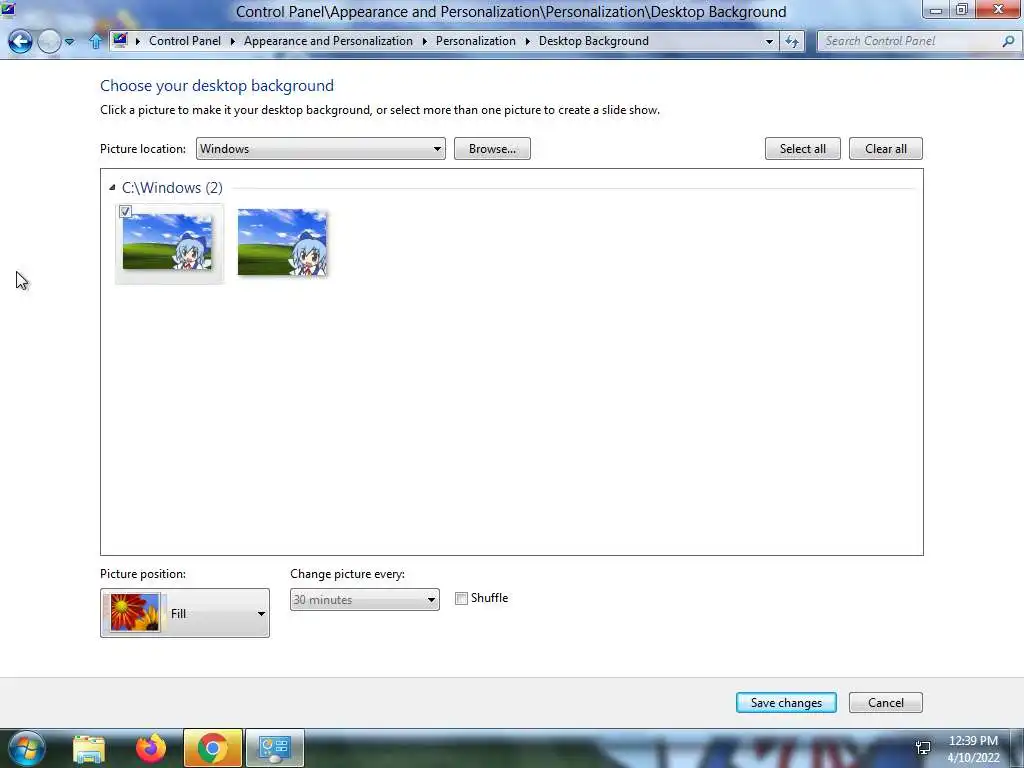
Task: Minimize the Desktop Background window
Action: click(x=935, y=9)
